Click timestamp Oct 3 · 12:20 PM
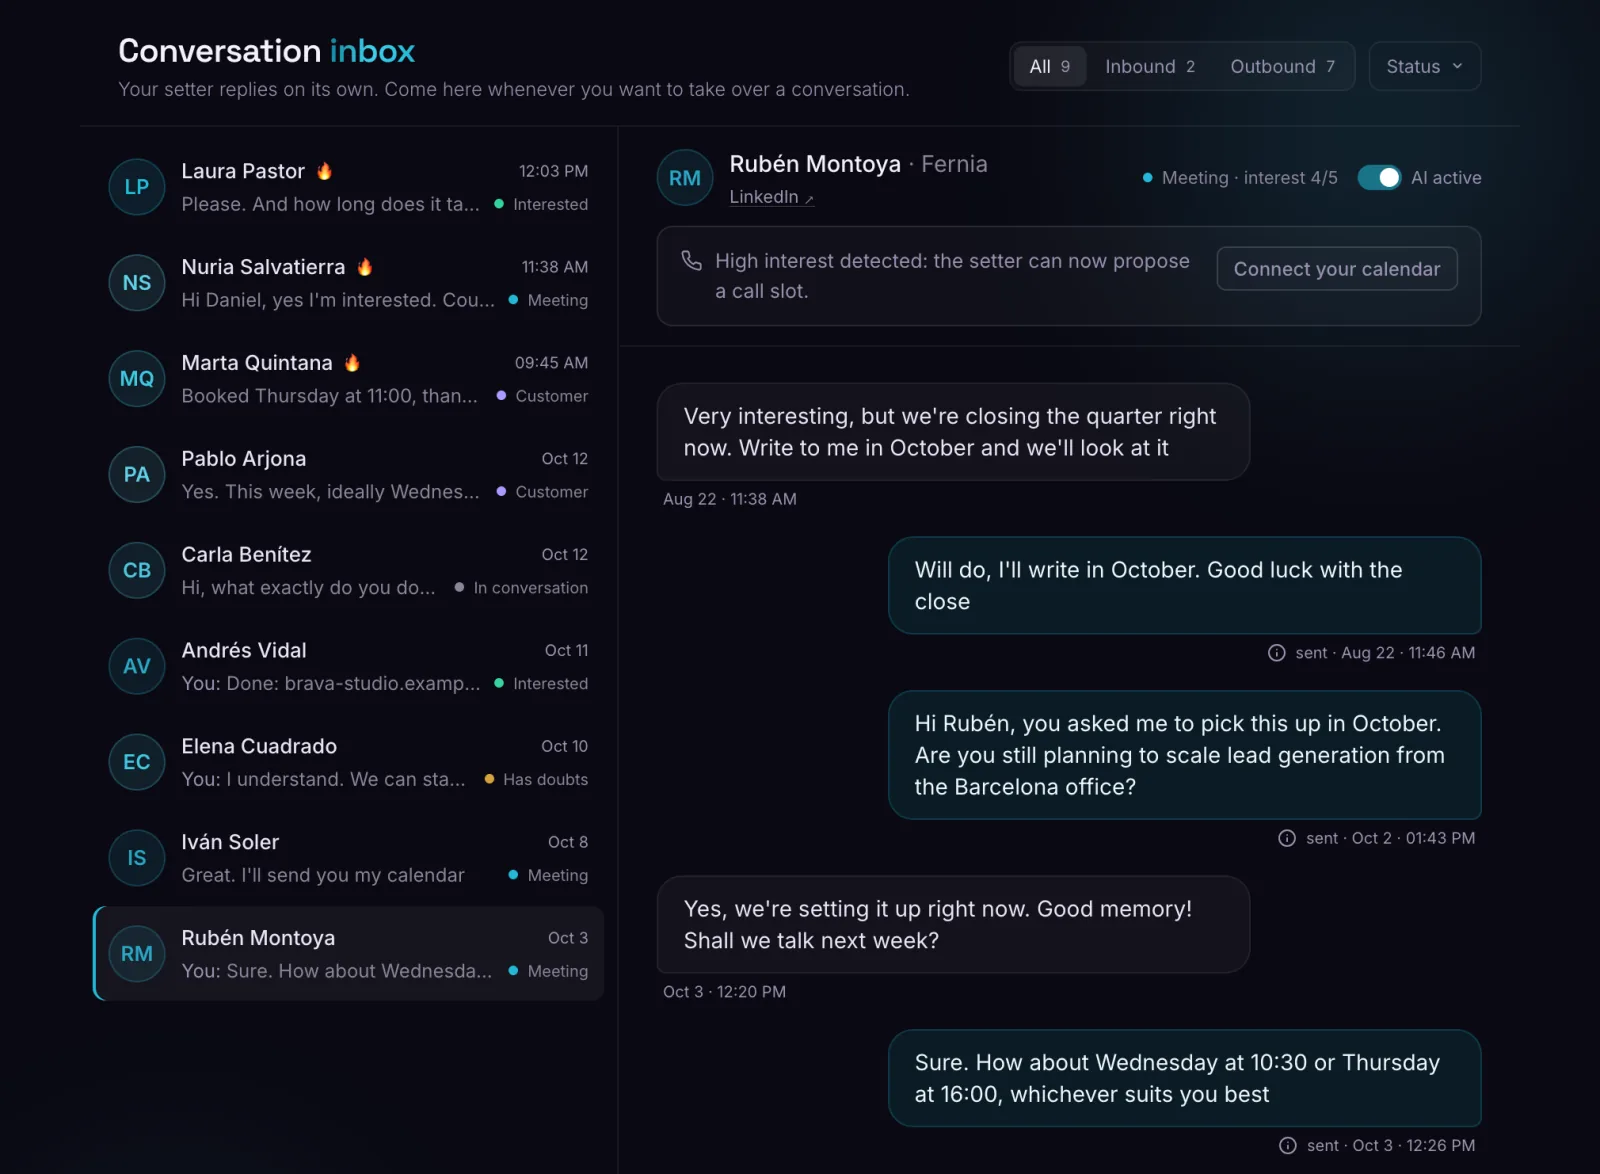The width and height of the screenshot is (1600, 1174). pos(724,992)
